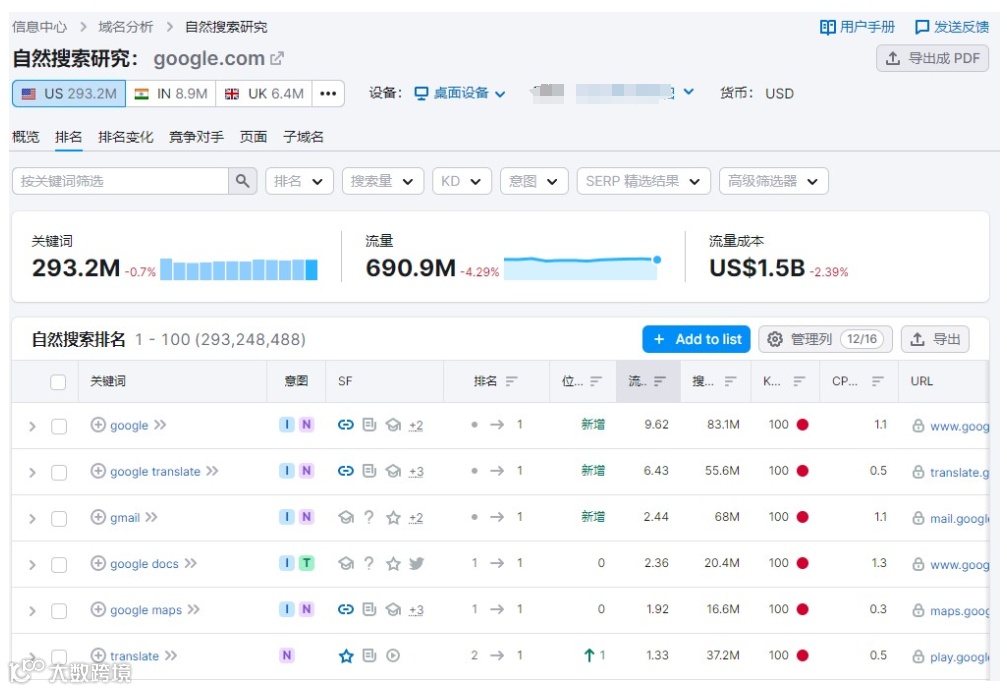Click the plus icon beside google docs
The width and height of the screenshot is (1007, 691).
click(98, 563)
